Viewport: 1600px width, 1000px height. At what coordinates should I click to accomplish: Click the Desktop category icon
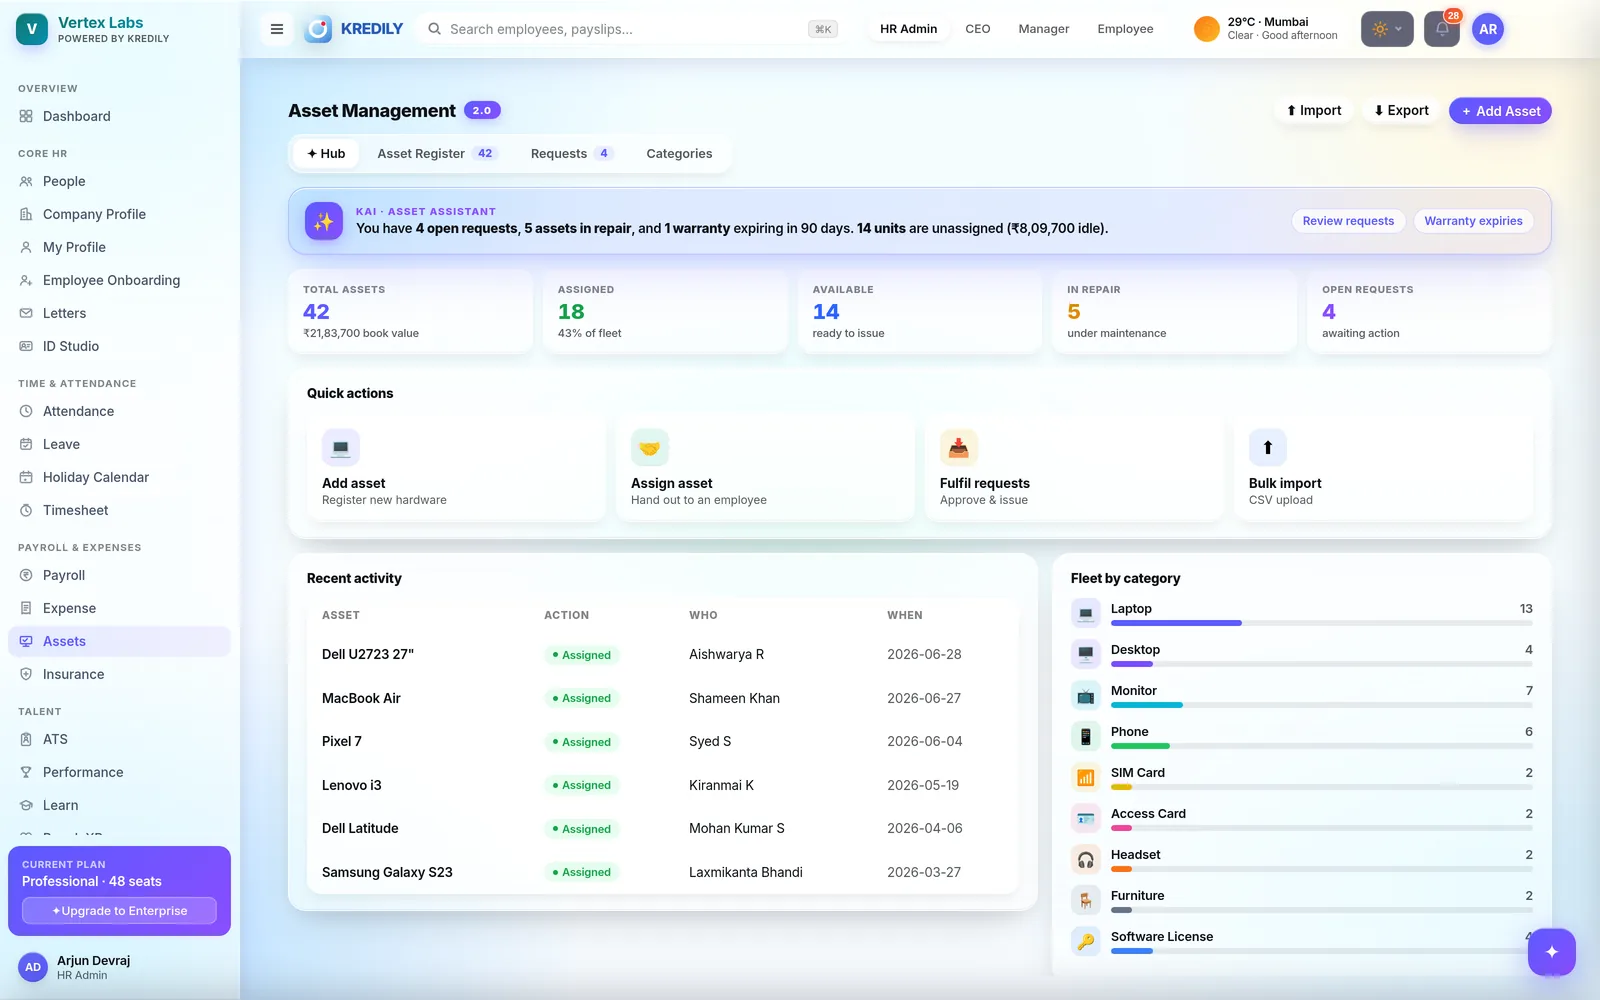click(1085, 654)
